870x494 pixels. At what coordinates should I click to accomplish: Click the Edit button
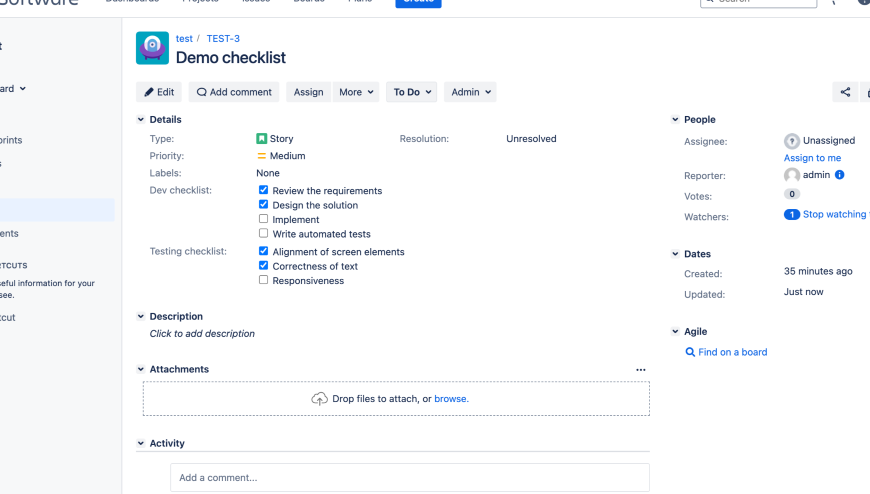pyautogui.click(x=159, y=92)
